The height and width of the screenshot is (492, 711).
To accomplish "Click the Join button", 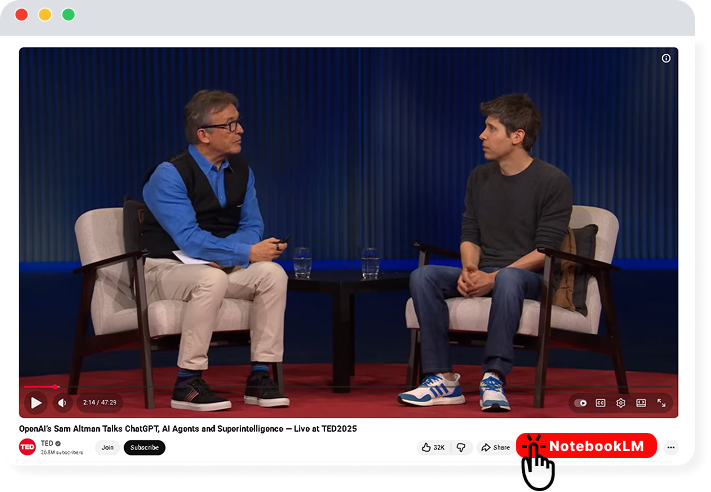I will point(107,448).
